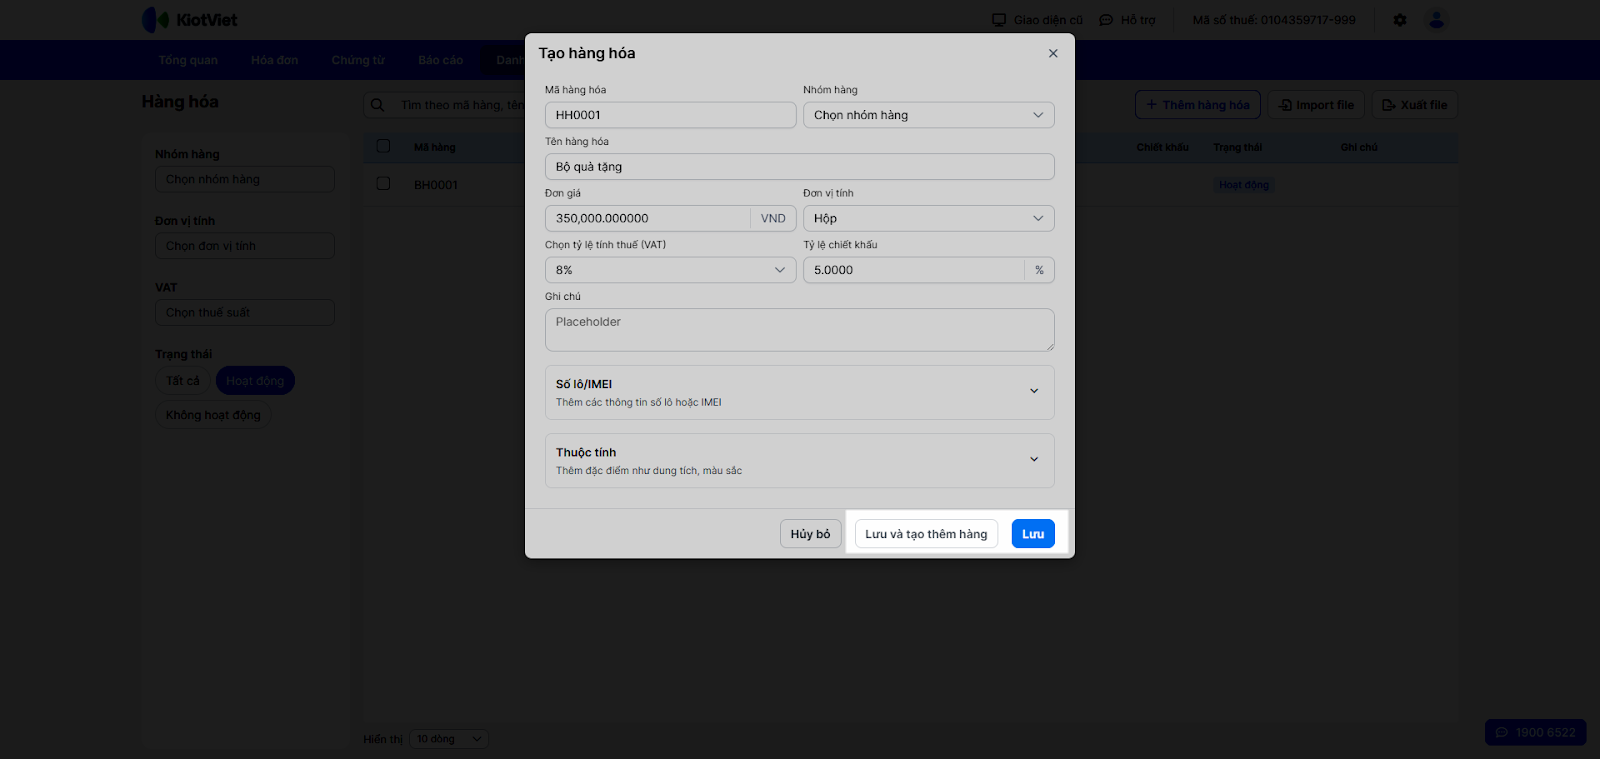
Task: Click the search magnifier icon
Action: 378,105
